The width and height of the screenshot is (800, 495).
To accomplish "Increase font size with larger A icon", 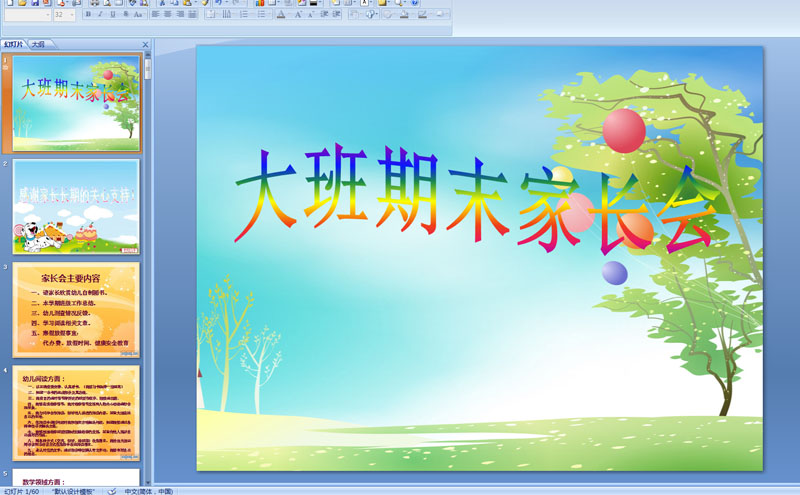I will tap(298, 14).
